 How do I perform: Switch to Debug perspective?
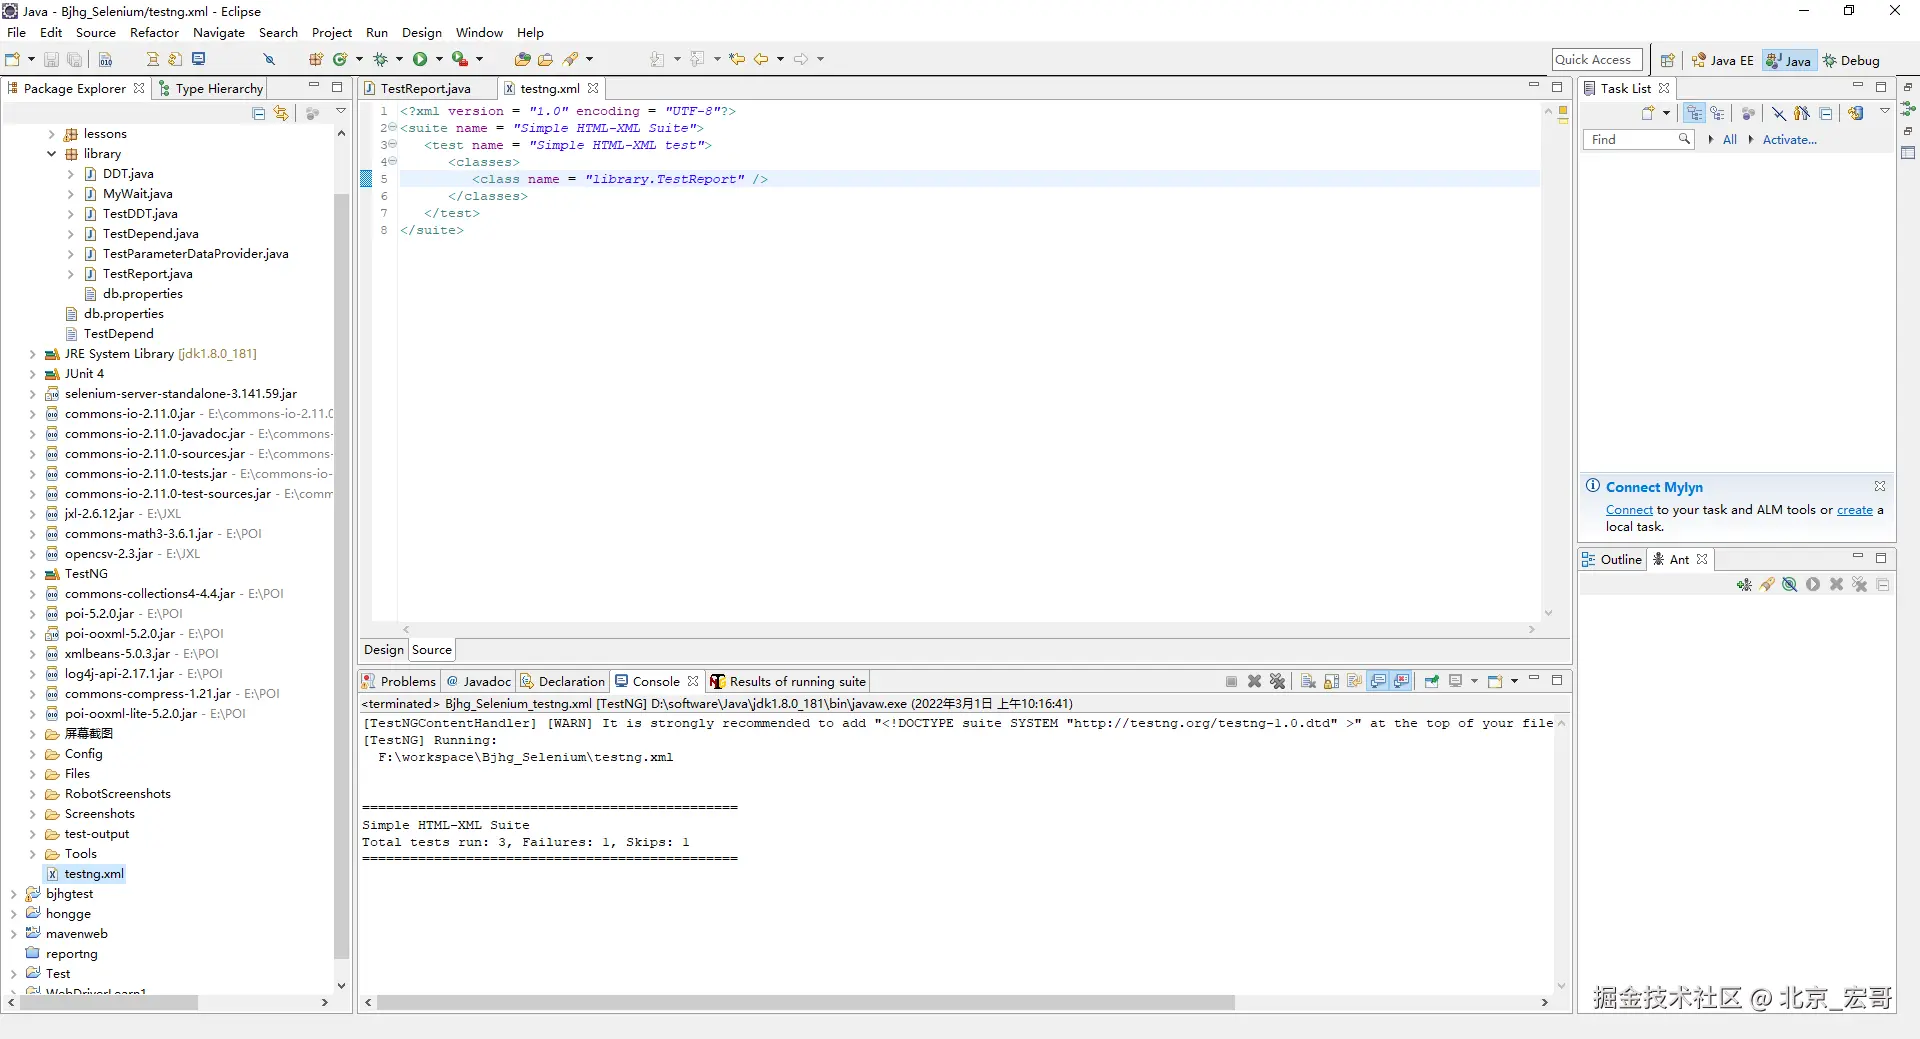[x=1851, y=60]
